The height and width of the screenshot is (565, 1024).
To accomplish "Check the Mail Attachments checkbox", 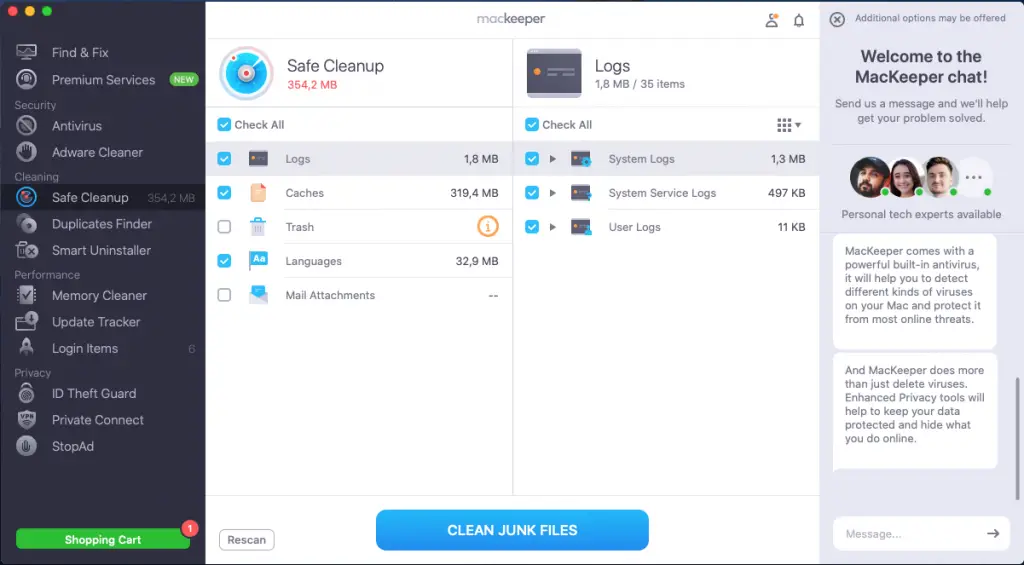I will click(224, 295).
